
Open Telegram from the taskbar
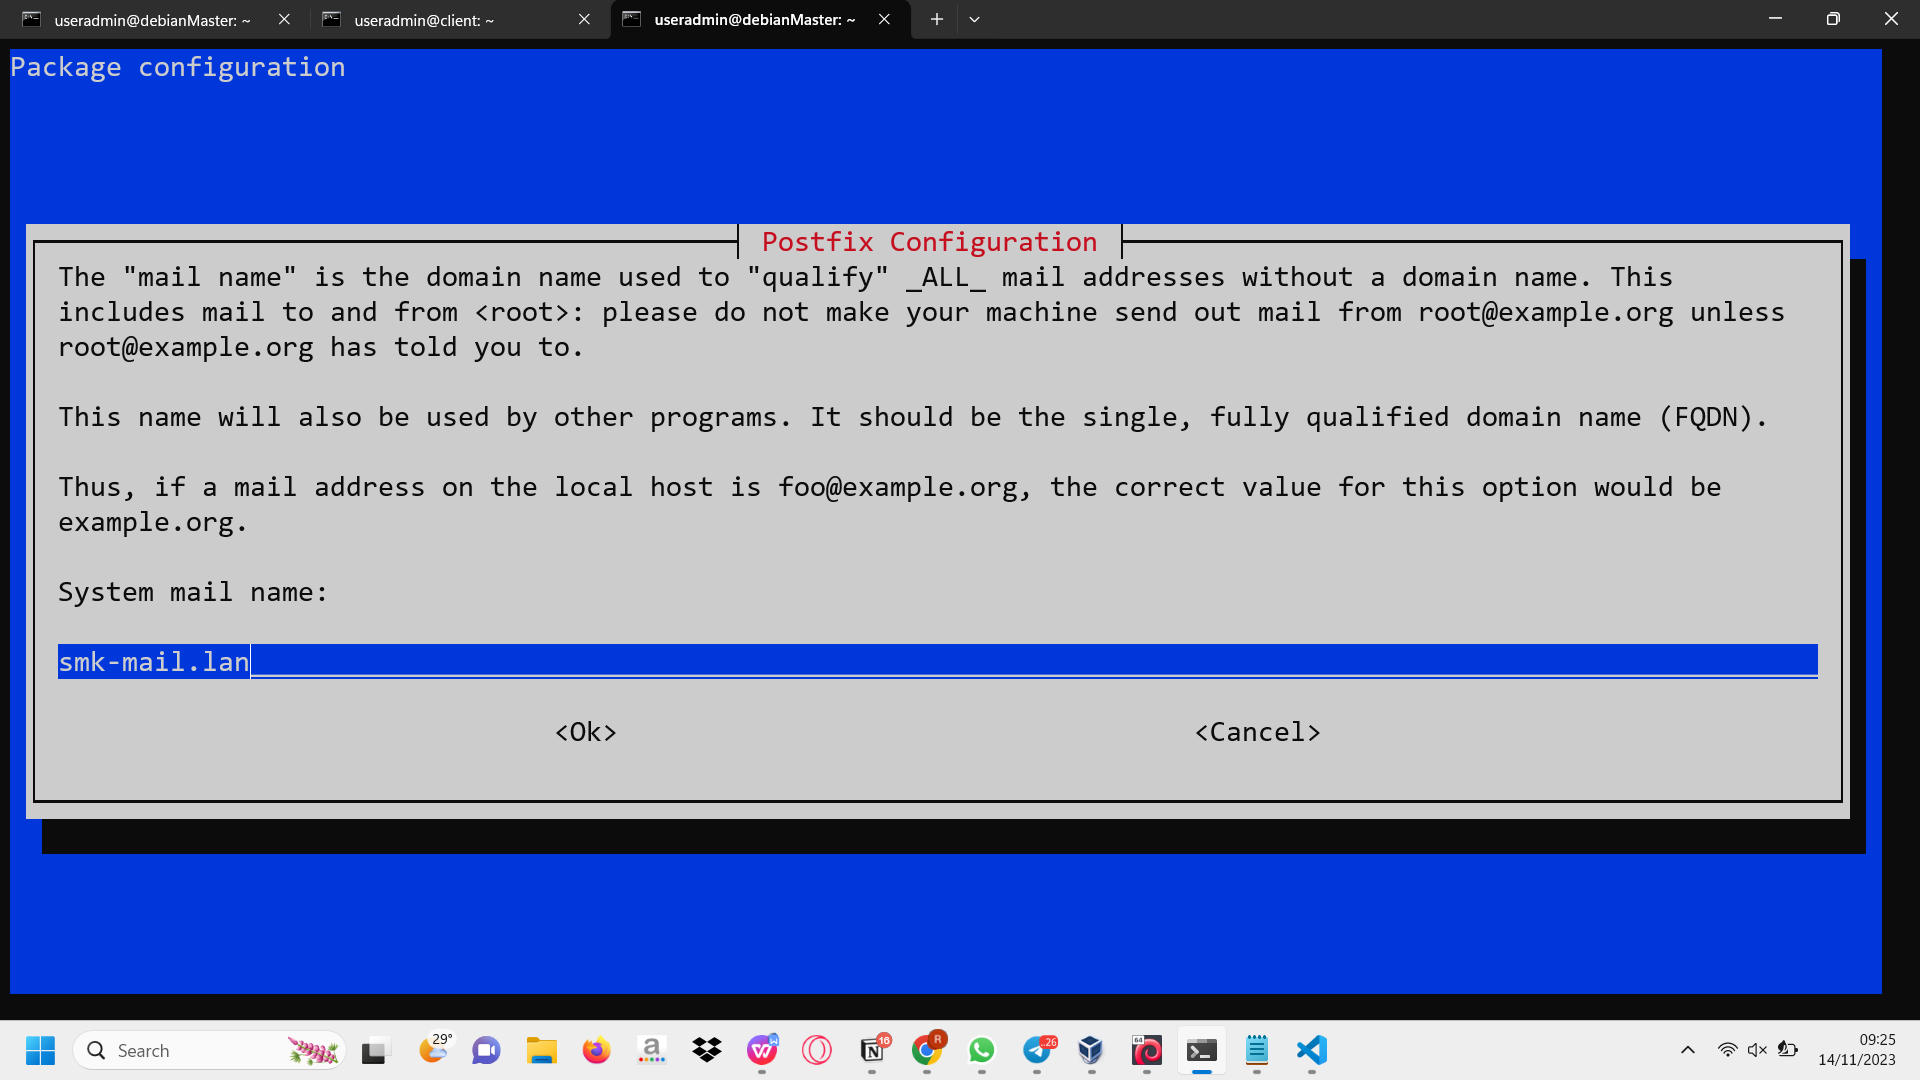tap(1037, 1050)
